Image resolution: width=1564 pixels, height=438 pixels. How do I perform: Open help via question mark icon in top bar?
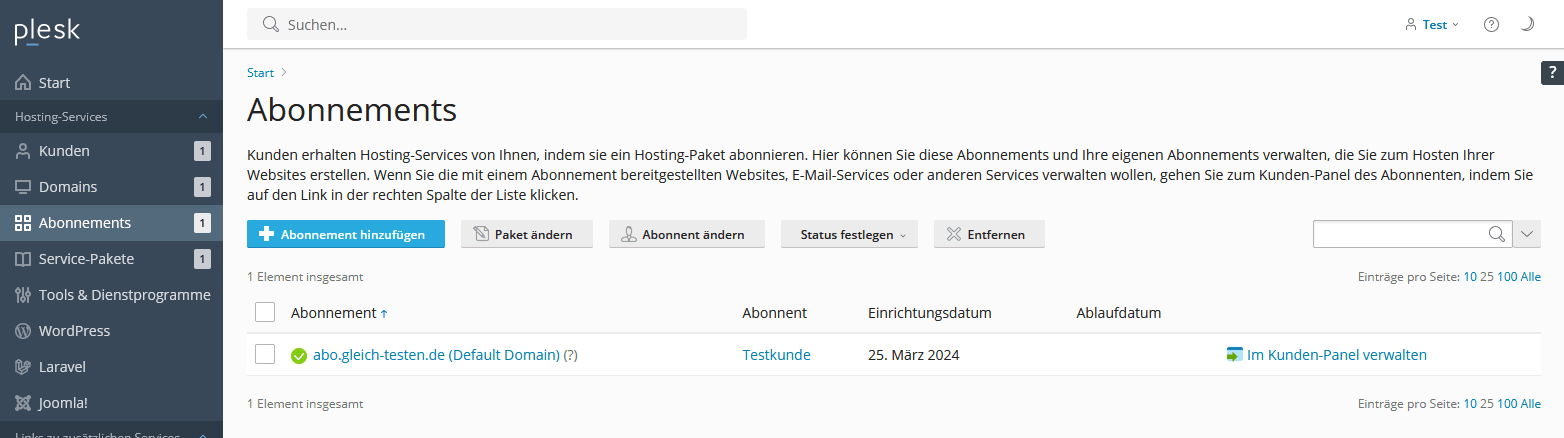click(1491, 24)
